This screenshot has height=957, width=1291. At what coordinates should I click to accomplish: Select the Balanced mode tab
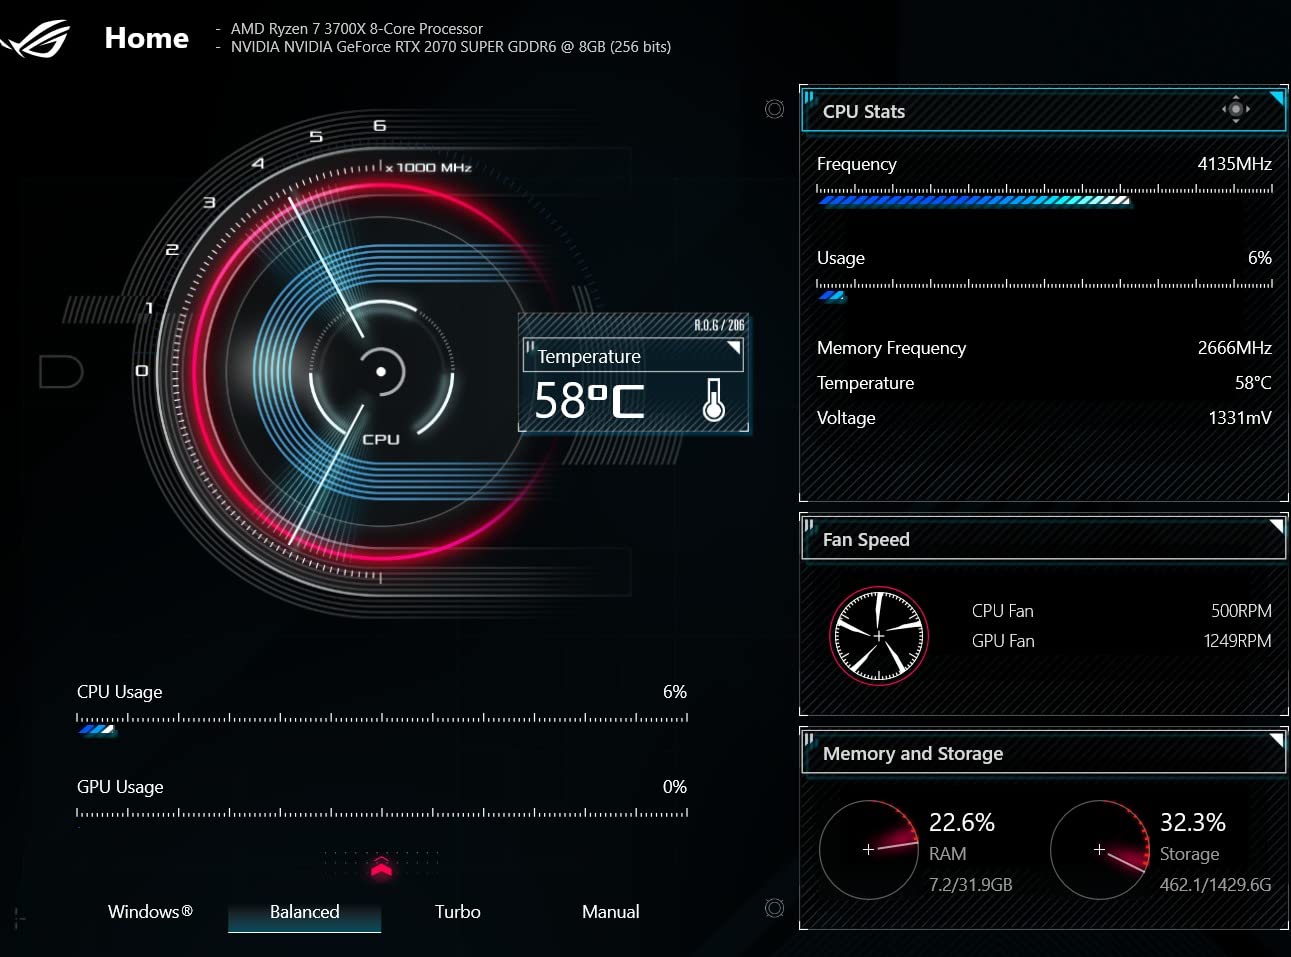pos(304,911)
